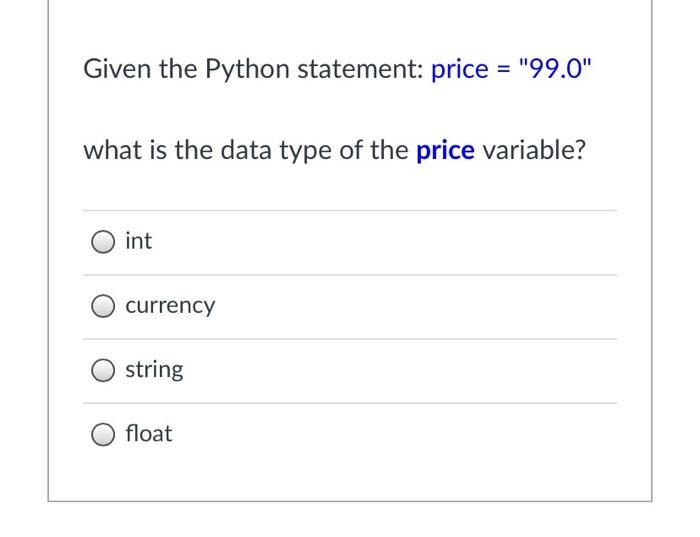Pick the "string" radio button
This screenshot has width=700, height=537.
click(x=105, y=371)
